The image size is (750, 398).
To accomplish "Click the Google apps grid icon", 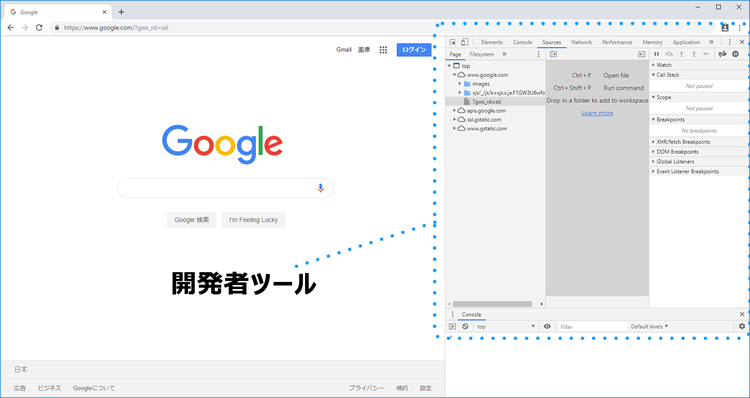I will tap(383, 50).
